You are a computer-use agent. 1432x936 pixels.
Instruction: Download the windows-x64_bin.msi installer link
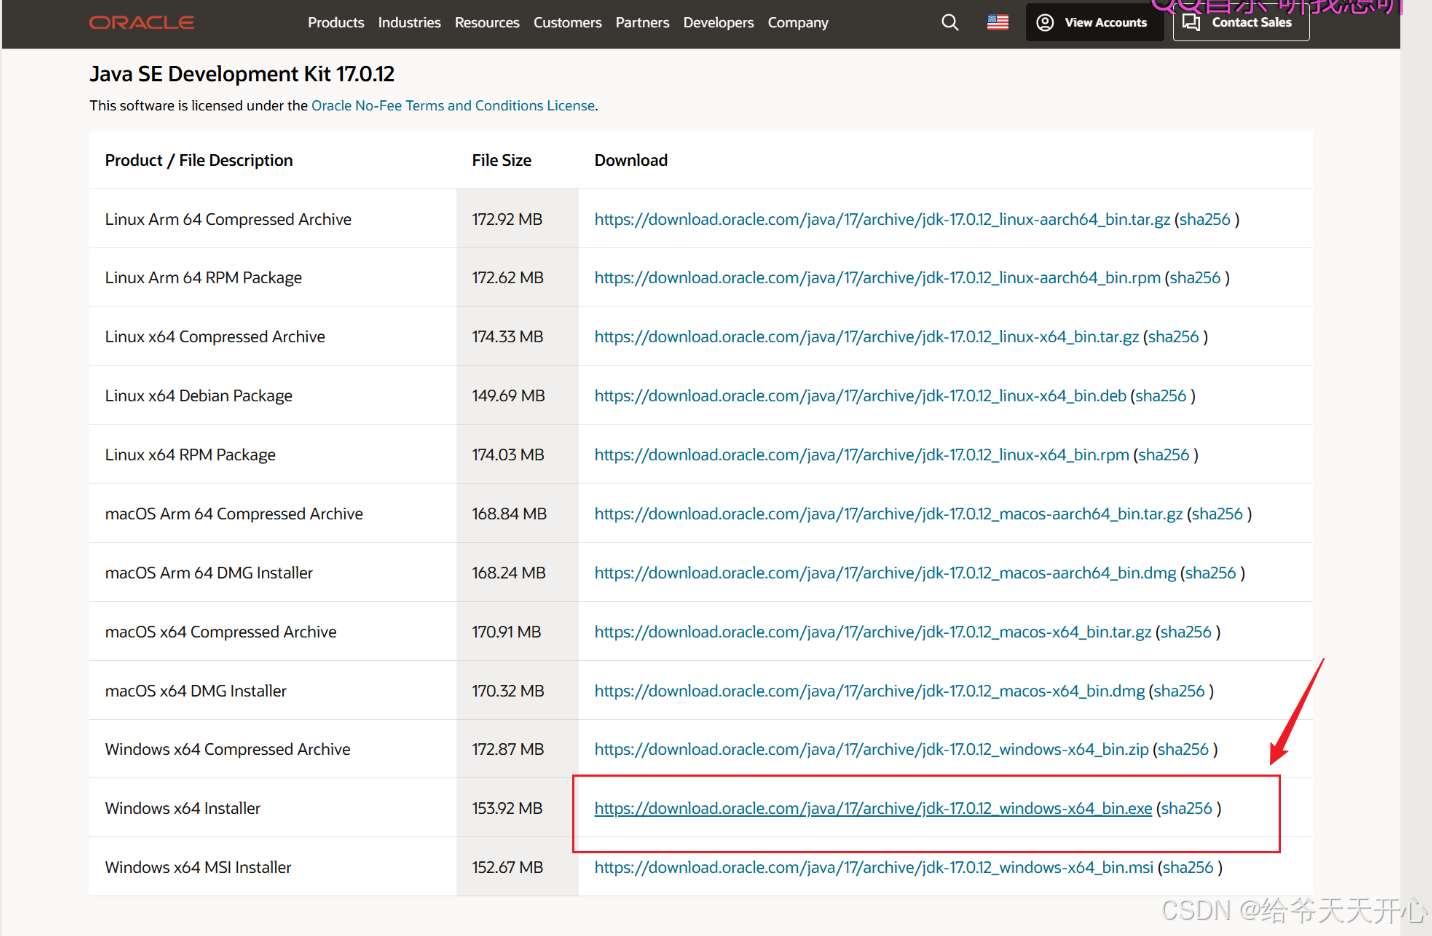pyautogui.click(x=874, y=867)
